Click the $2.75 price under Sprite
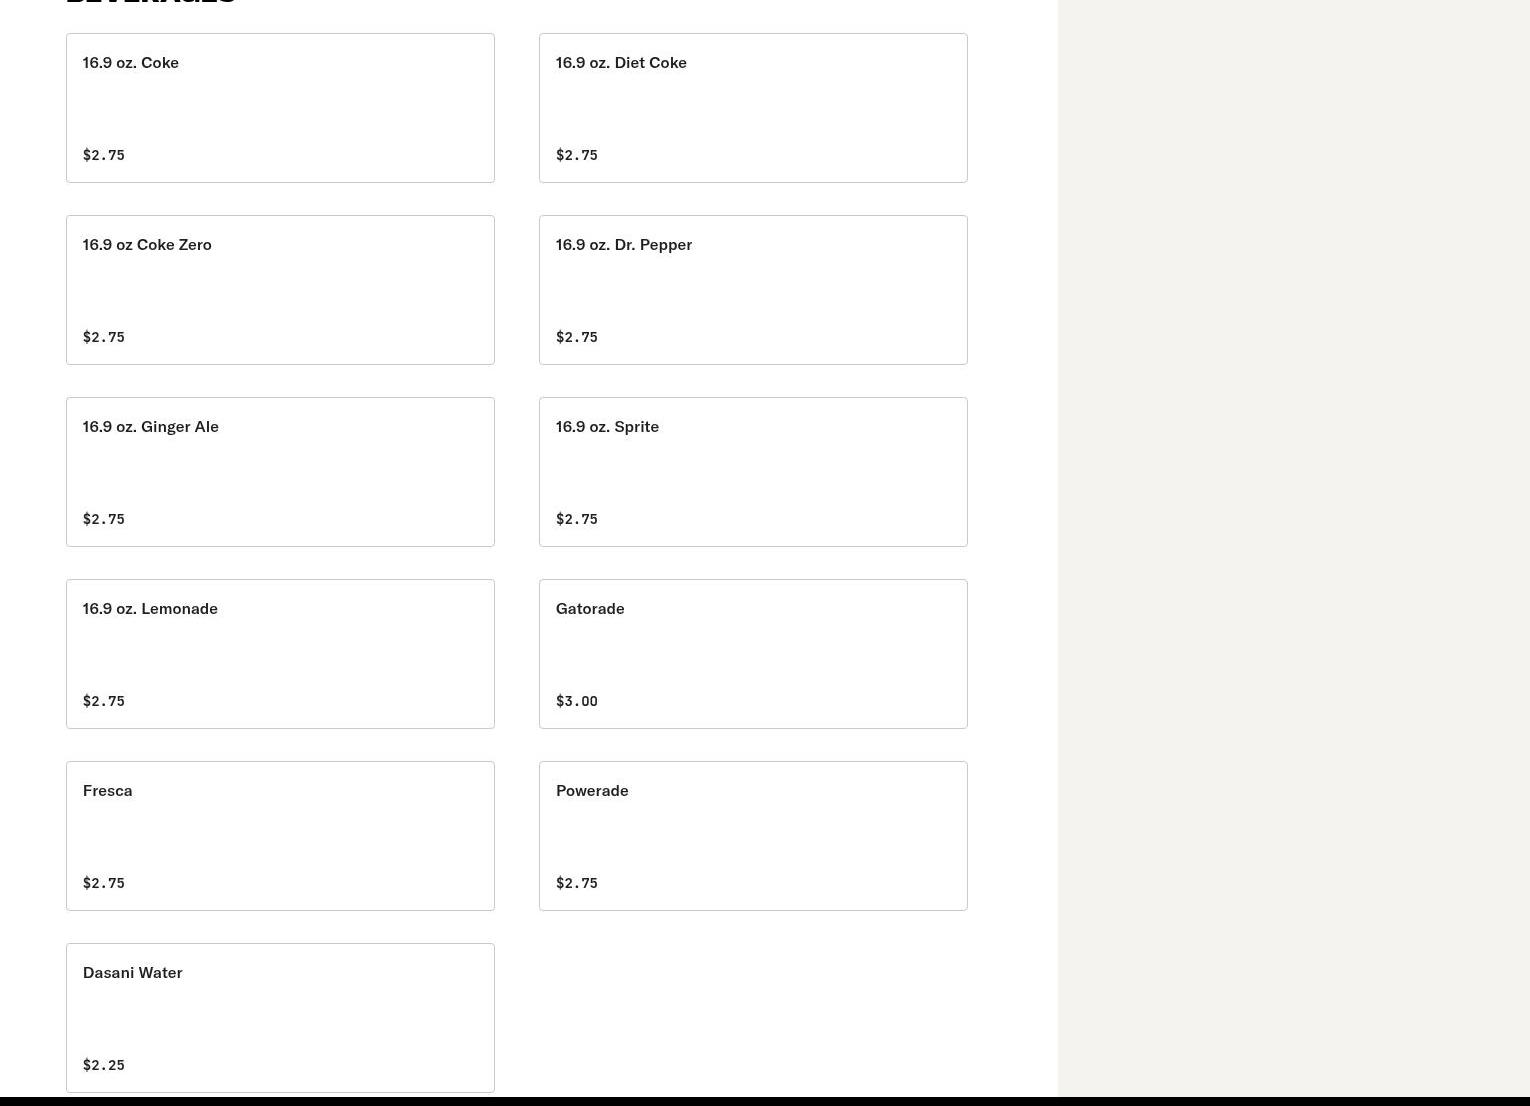The width and height of the screenshot is (1530, 1106). [x=577, y=519]
